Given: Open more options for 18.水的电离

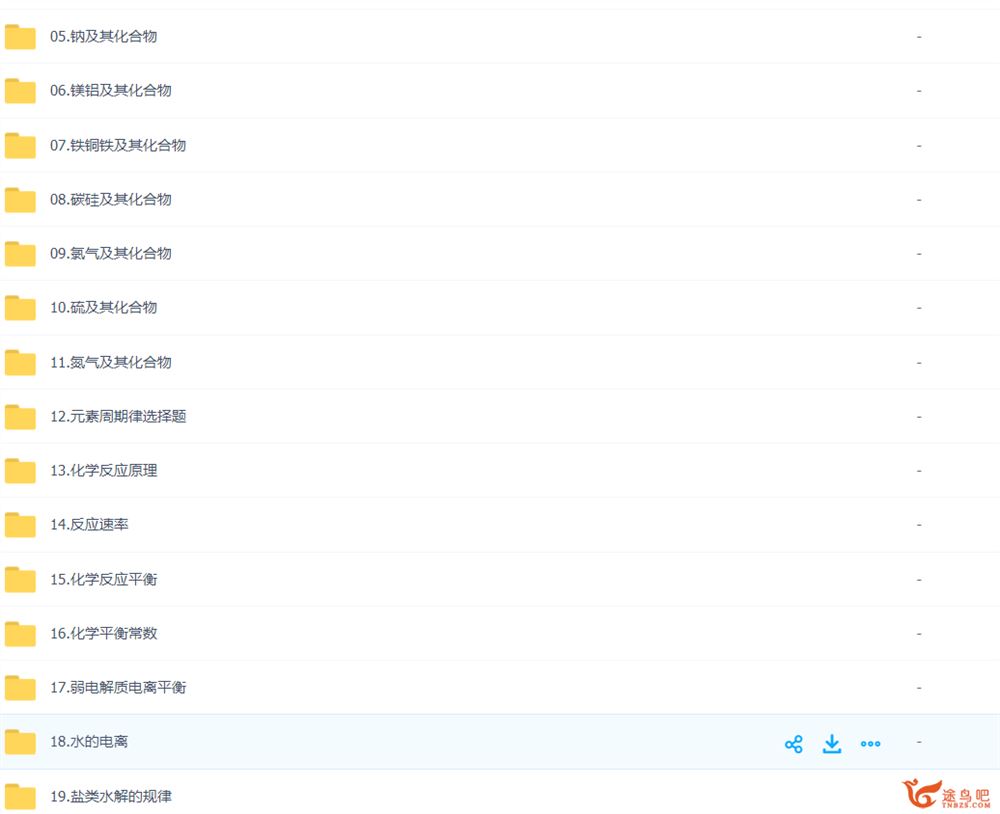Looking at the screenshot, I should pos(871,744).
